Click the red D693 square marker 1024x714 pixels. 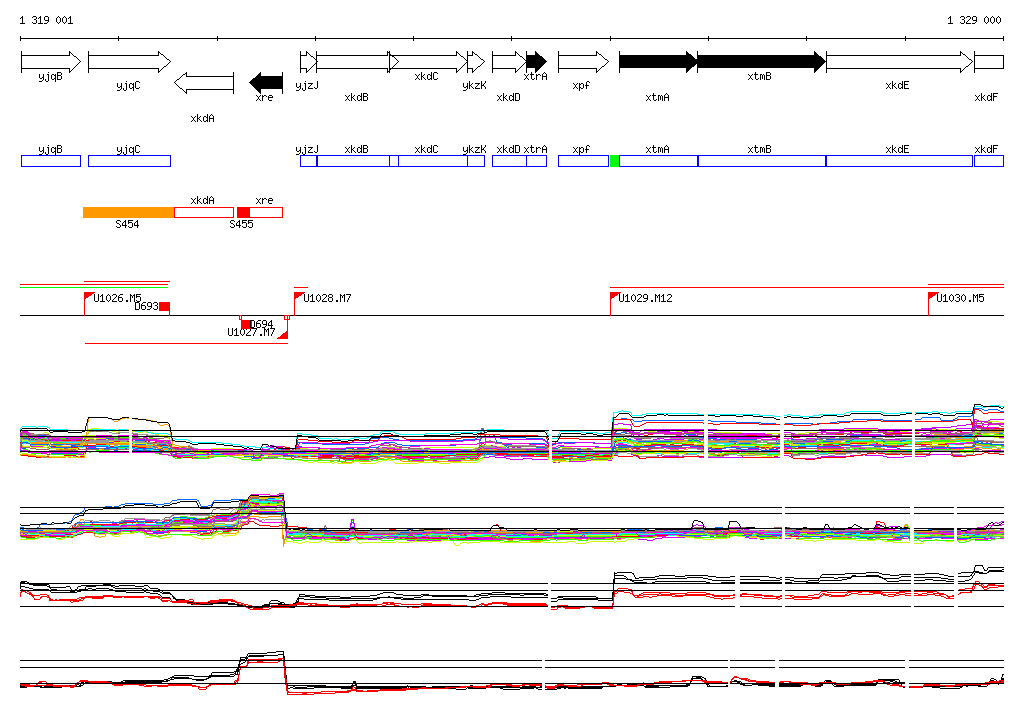pyautogui.click(x=165, y=307)
